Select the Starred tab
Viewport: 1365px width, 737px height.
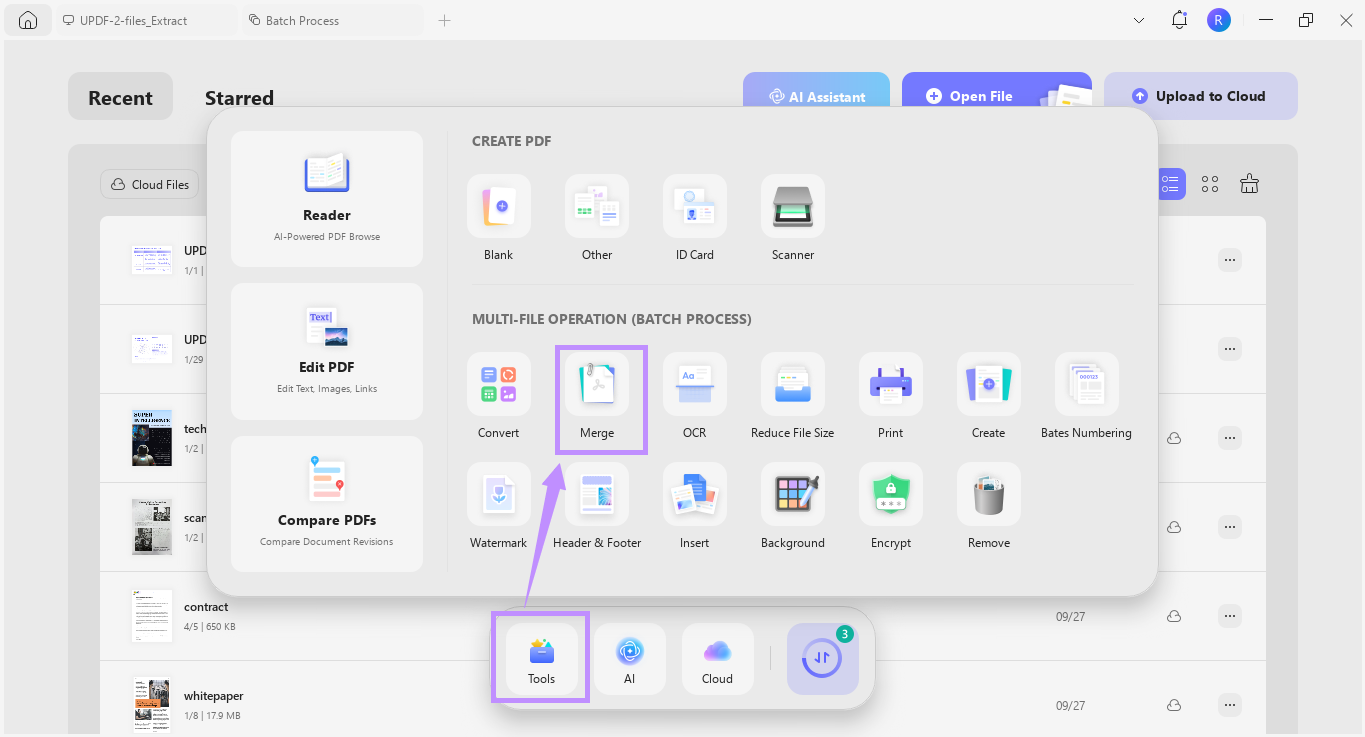pos(239,97)
